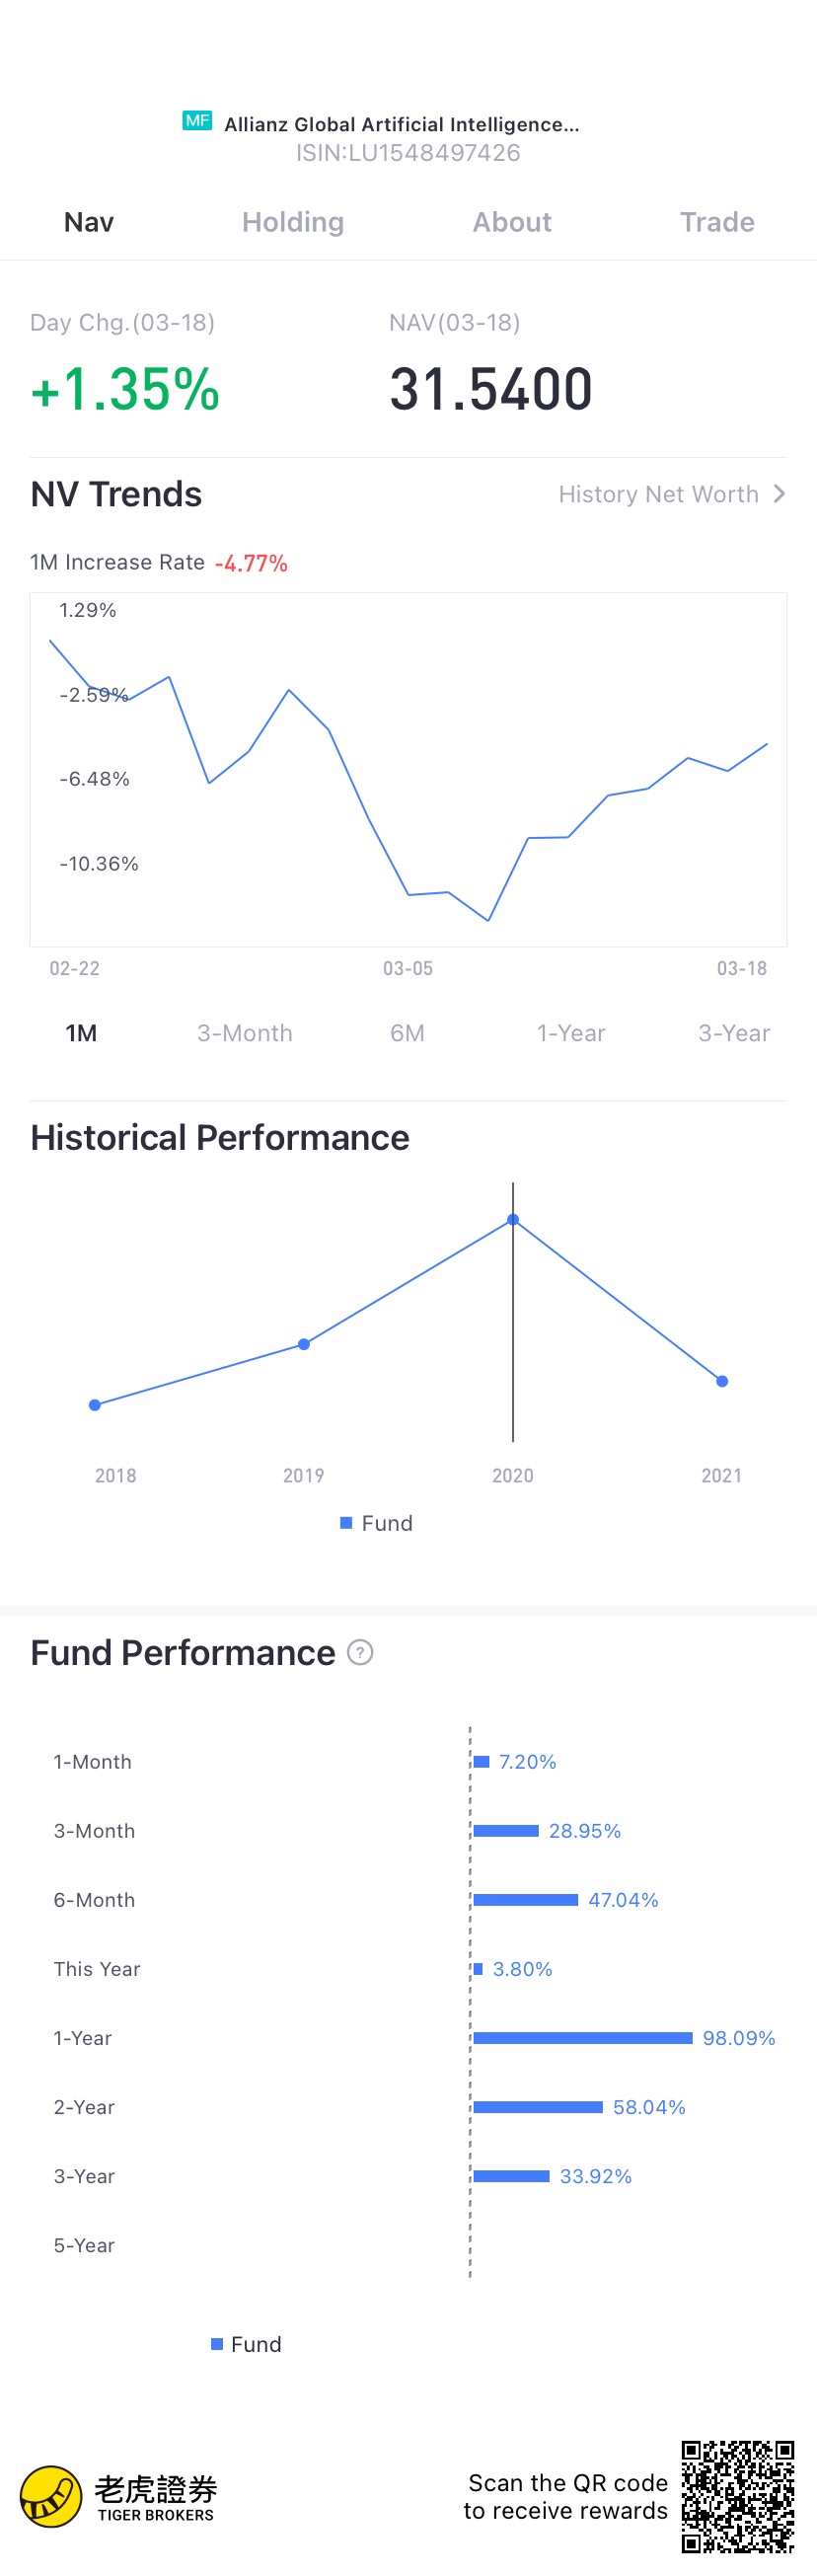Viewport: 817px width, 2576px height.
Task: Click the History Net Worth chevron arrow
Action: tap(779, 494)
